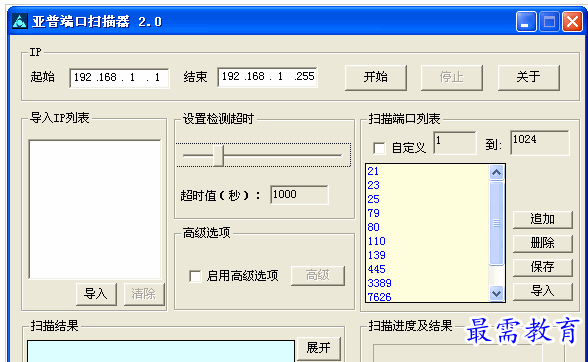Select port 445 in the port list
This screenshot has height=362, width=588.
[x=427, y=269]
